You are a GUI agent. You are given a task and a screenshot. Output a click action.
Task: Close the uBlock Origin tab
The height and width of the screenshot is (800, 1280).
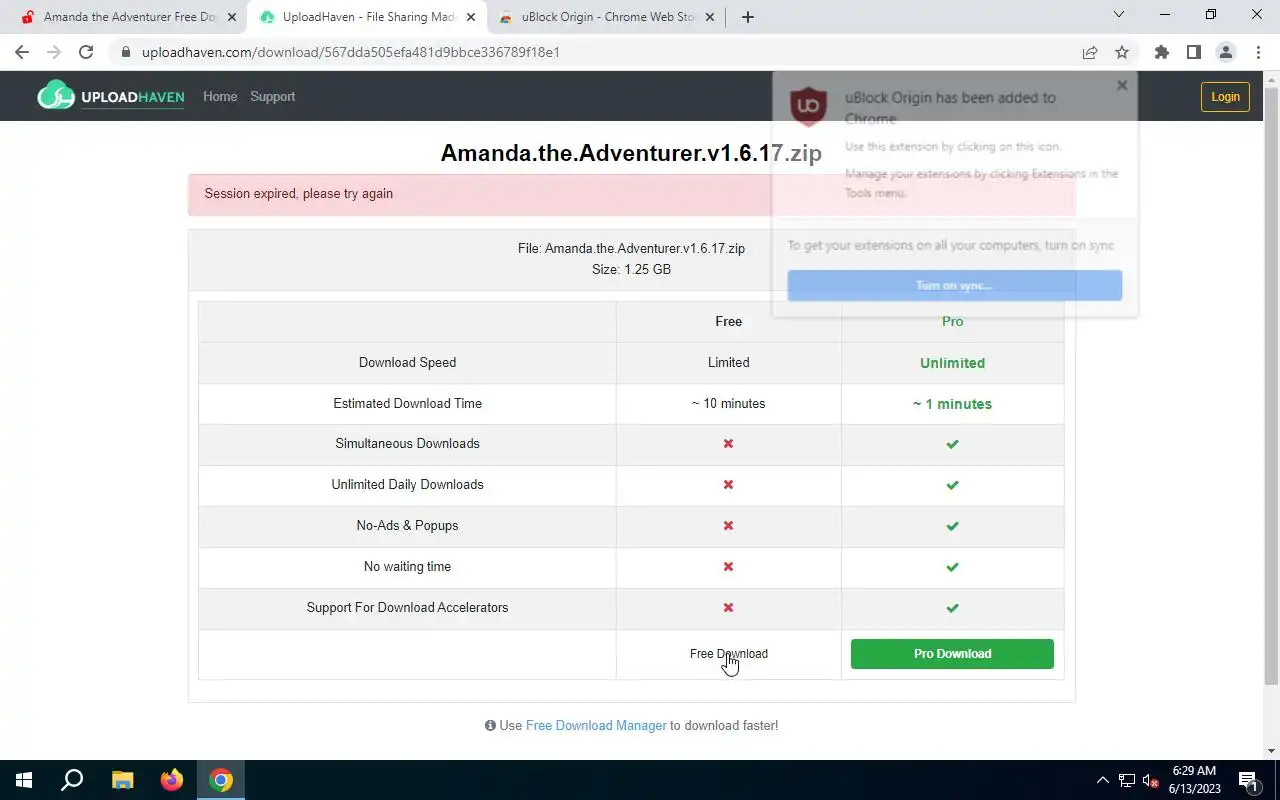tap(709, 17)
